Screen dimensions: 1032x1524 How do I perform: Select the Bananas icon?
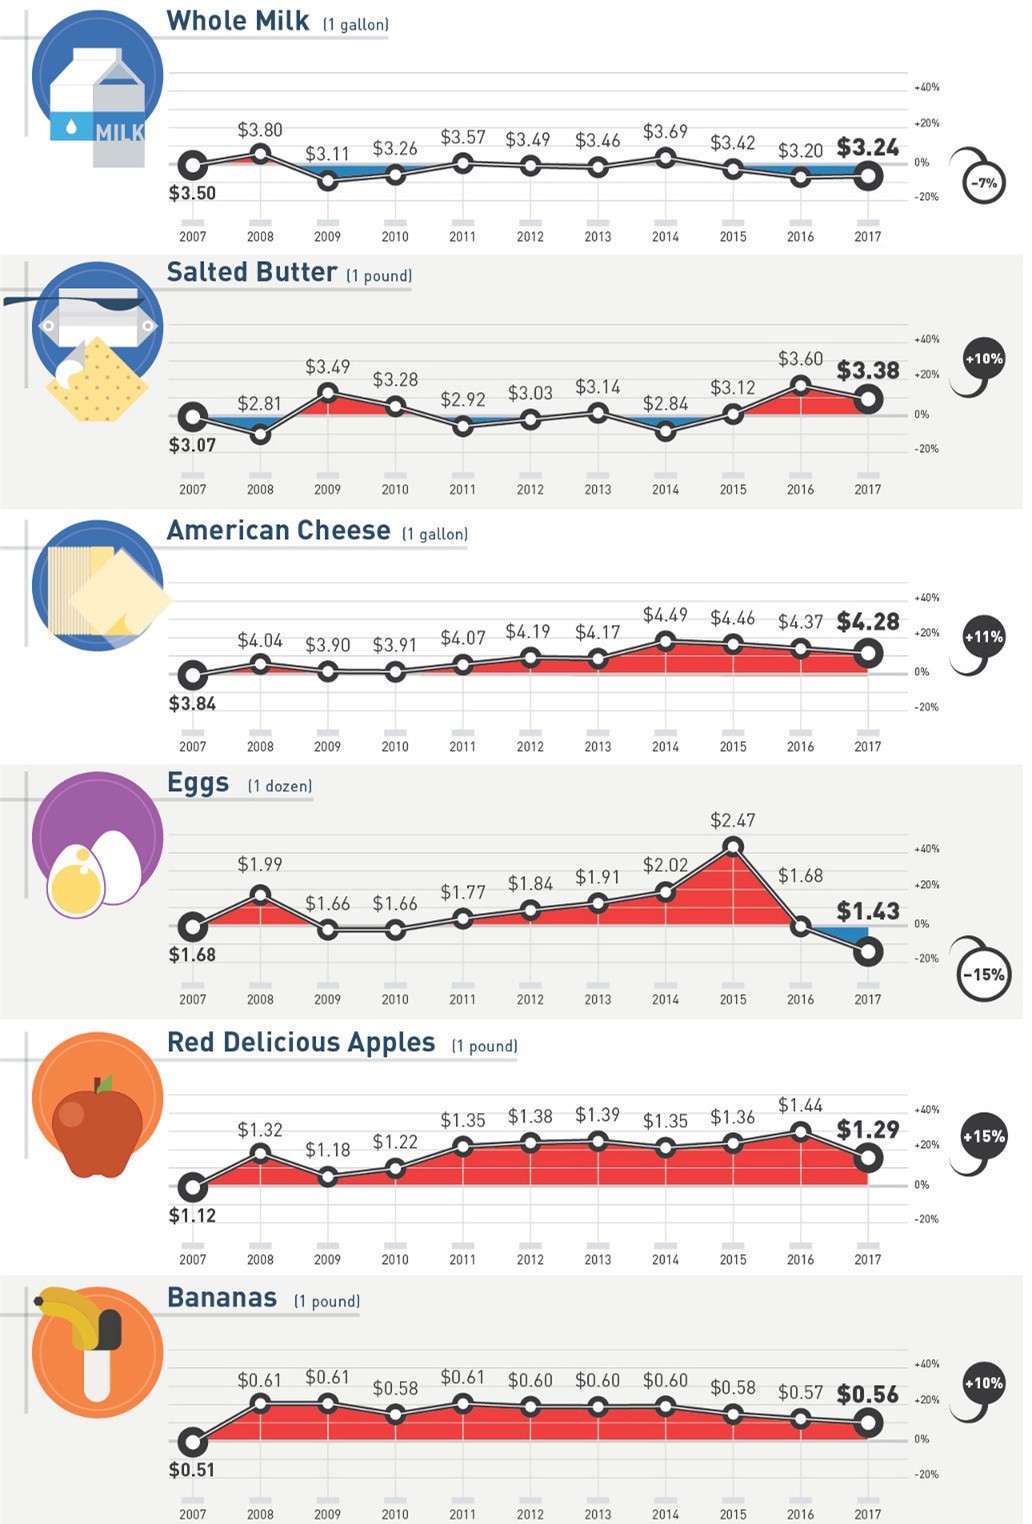[x=97, y=1352]
